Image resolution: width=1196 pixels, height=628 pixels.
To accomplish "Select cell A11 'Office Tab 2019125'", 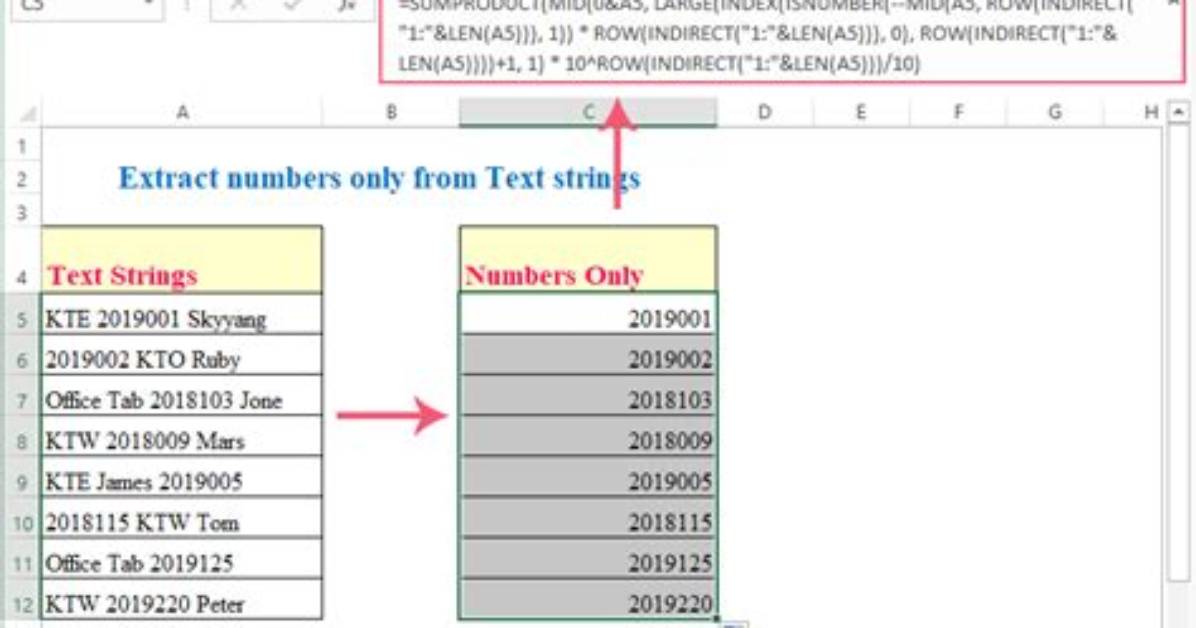I will [x=182, y=559].
